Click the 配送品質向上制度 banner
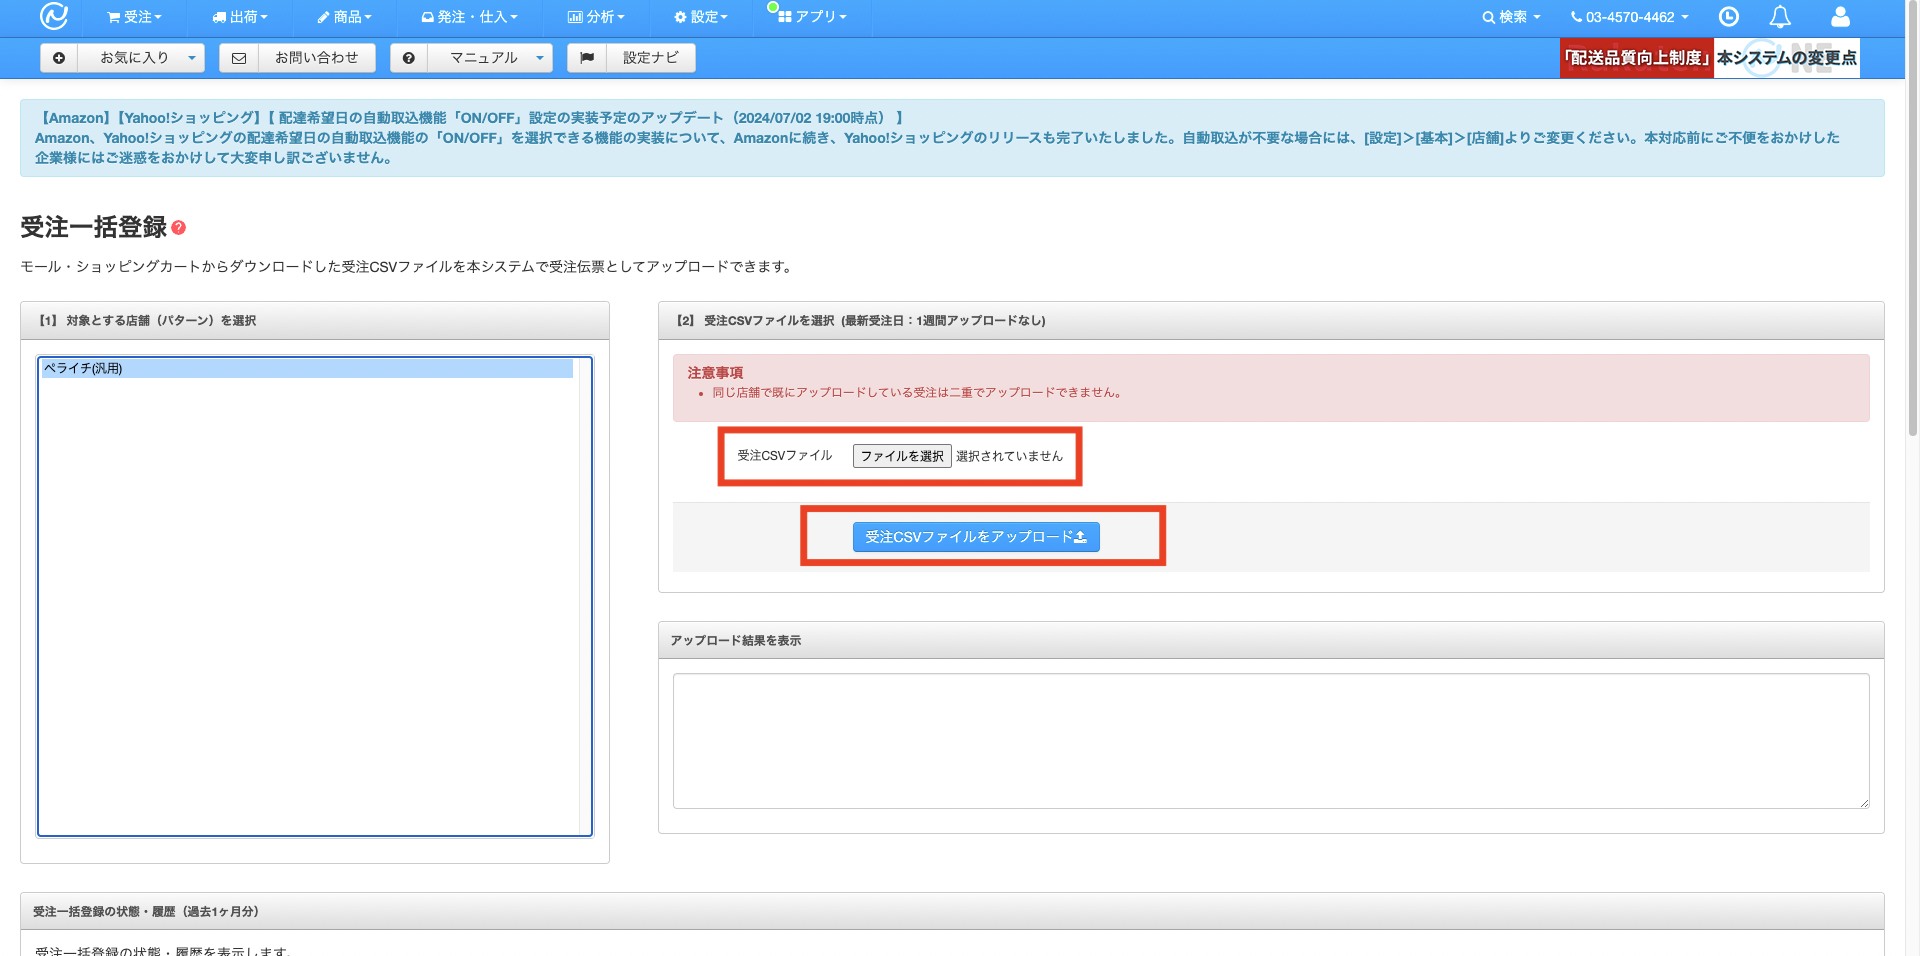Viewport: 1920px width, 956px height. pos(1710,58)
